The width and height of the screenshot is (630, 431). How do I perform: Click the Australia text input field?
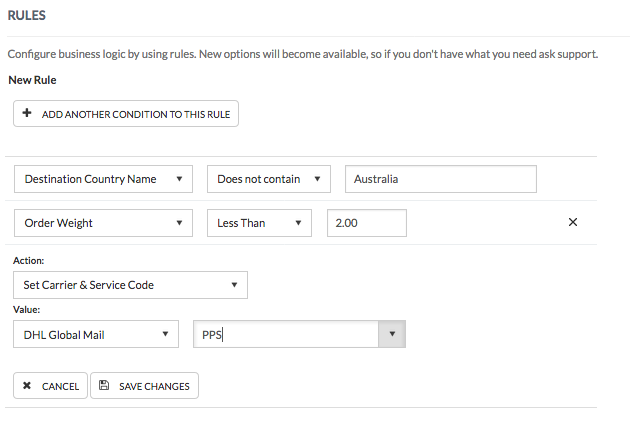[441, 179]
